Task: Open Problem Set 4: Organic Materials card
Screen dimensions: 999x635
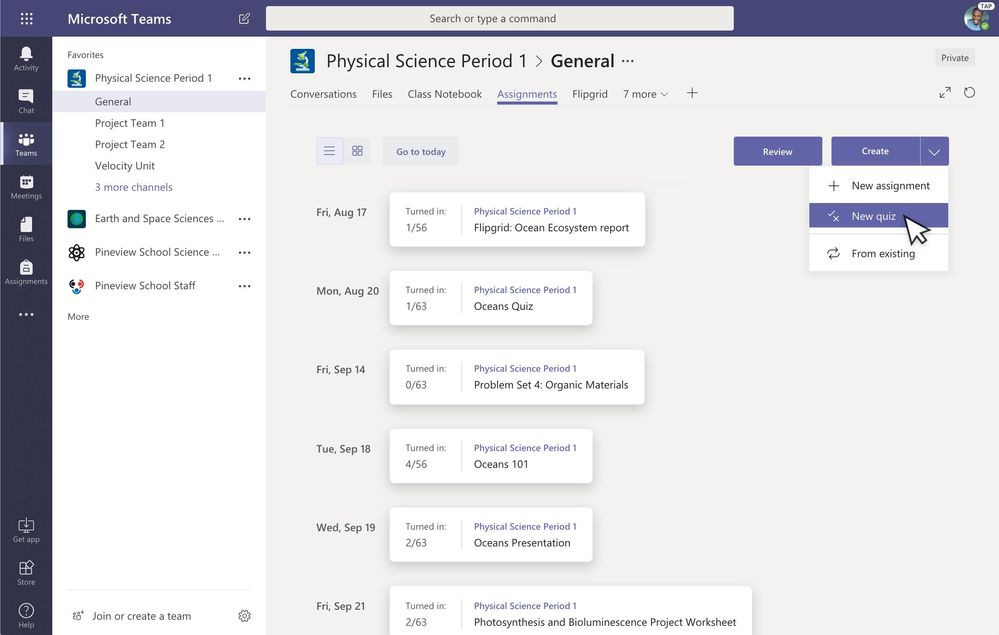Action: point(517,377)
